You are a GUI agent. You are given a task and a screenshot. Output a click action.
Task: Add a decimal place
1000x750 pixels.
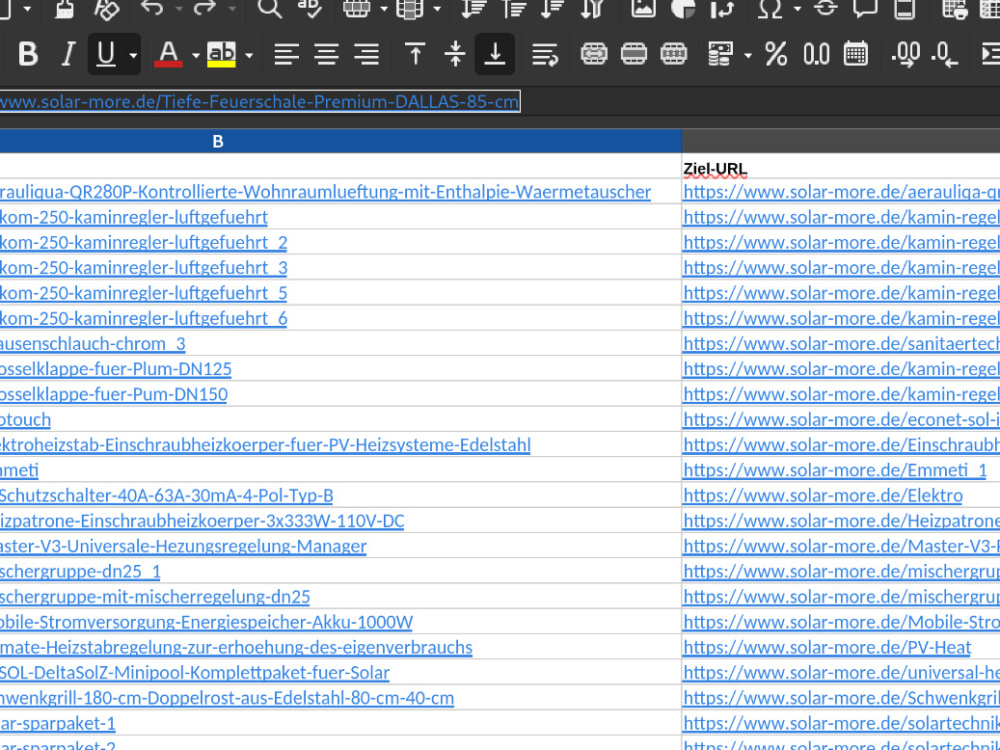tap(905, 54)
